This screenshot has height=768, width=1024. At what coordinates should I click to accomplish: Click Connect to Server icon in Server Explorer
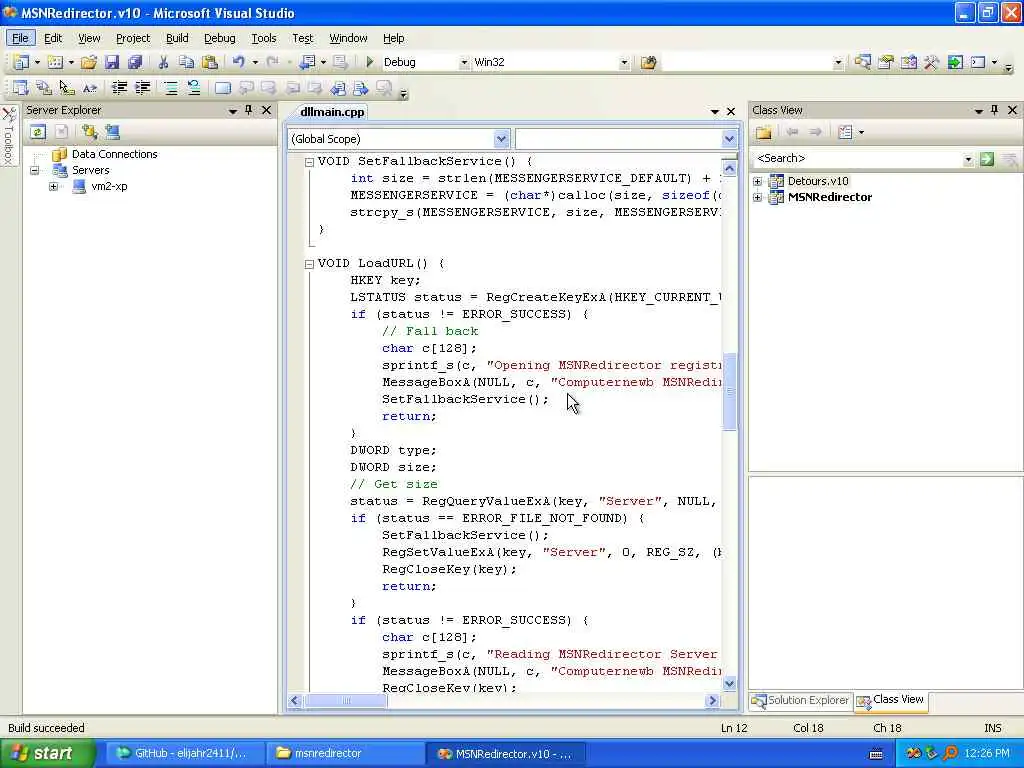pyautogui.click(x=112, y=132)
